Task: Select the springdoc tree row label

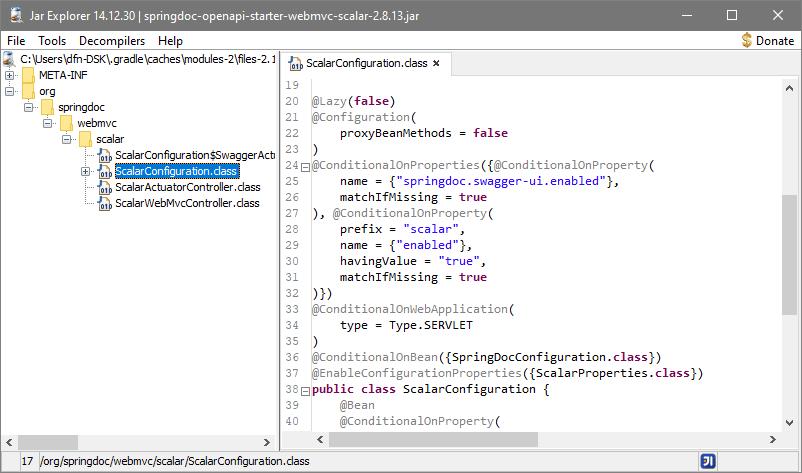Action: (x=81, y=107)
